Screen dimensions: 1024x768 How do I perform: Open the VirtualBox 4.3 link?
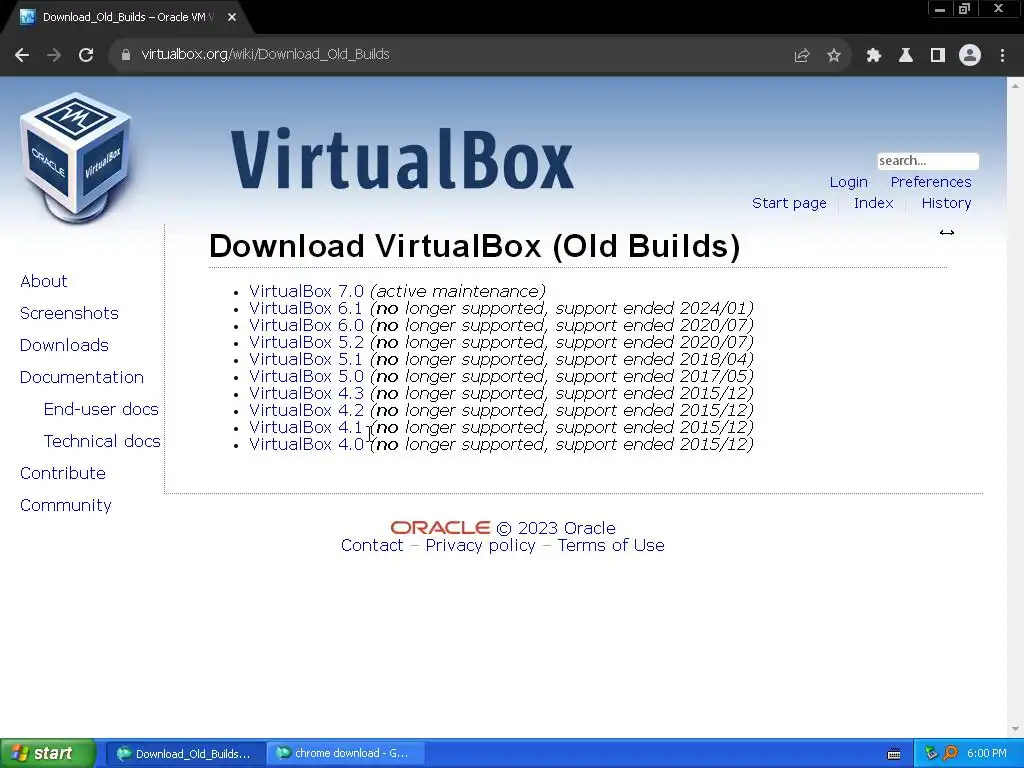pos(306,393)
